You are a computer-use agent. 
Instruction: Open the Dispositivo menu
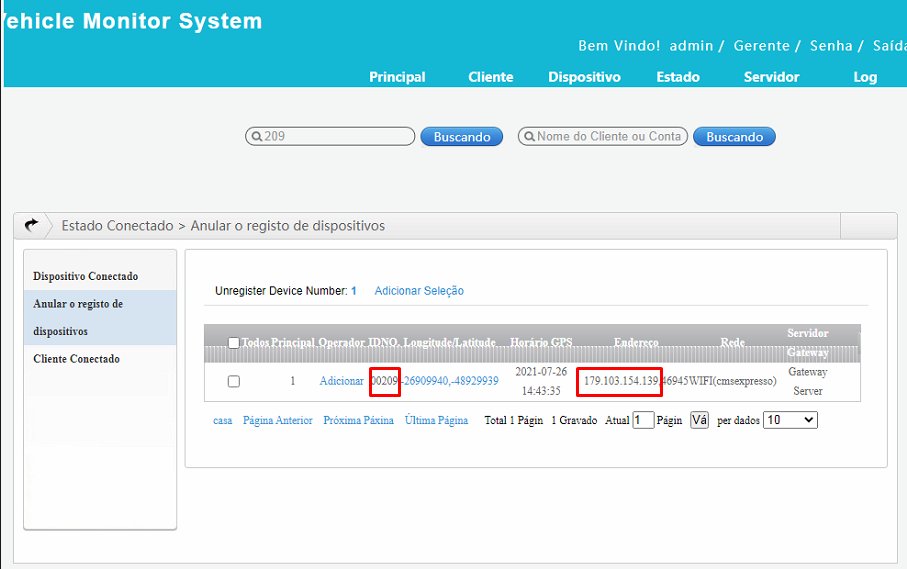tap(584, 77)
